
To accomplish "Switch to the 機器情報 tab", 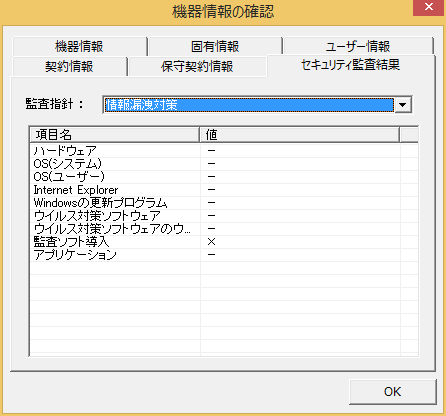I will click(x=79, y=46).
